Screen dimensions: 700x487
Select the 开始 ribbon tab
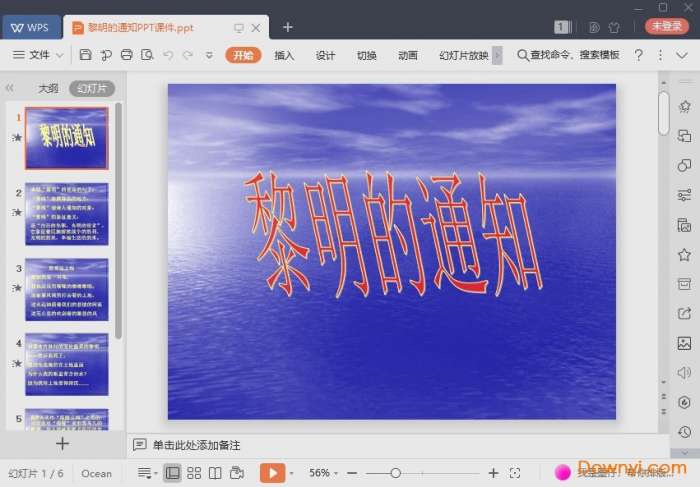point(243,55)
